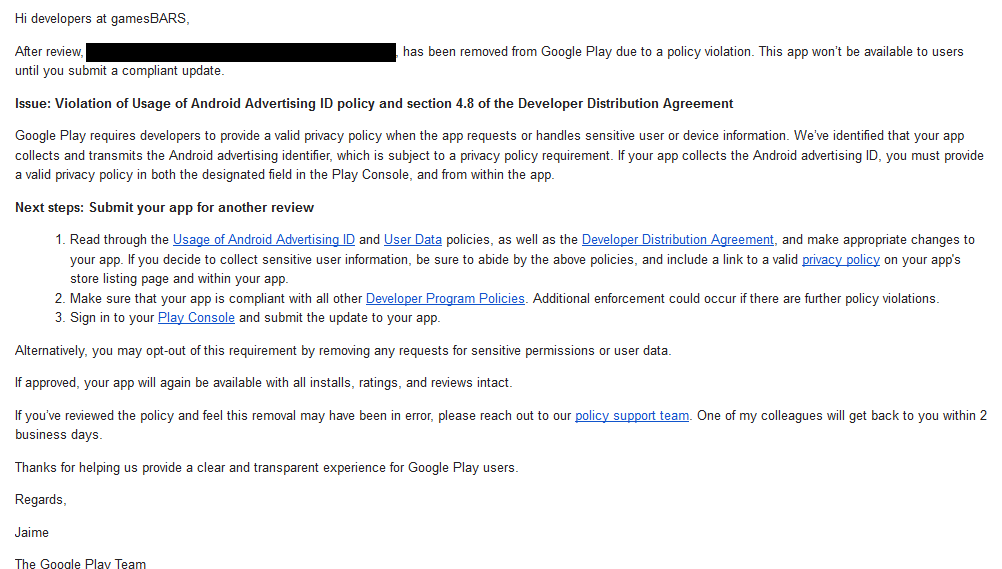Click the 'Alternatively, you may opt-out' paragraph

coord(343,351)
